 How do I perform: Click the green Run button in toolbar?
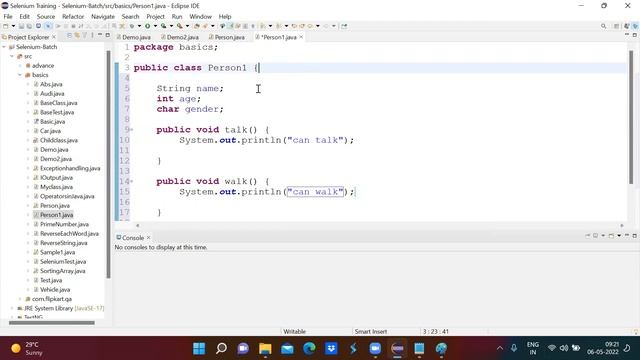pos(147,26)
